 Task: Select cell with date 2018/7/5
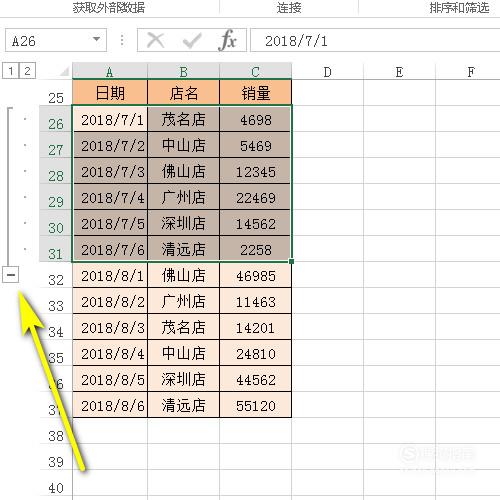point(110,223)
